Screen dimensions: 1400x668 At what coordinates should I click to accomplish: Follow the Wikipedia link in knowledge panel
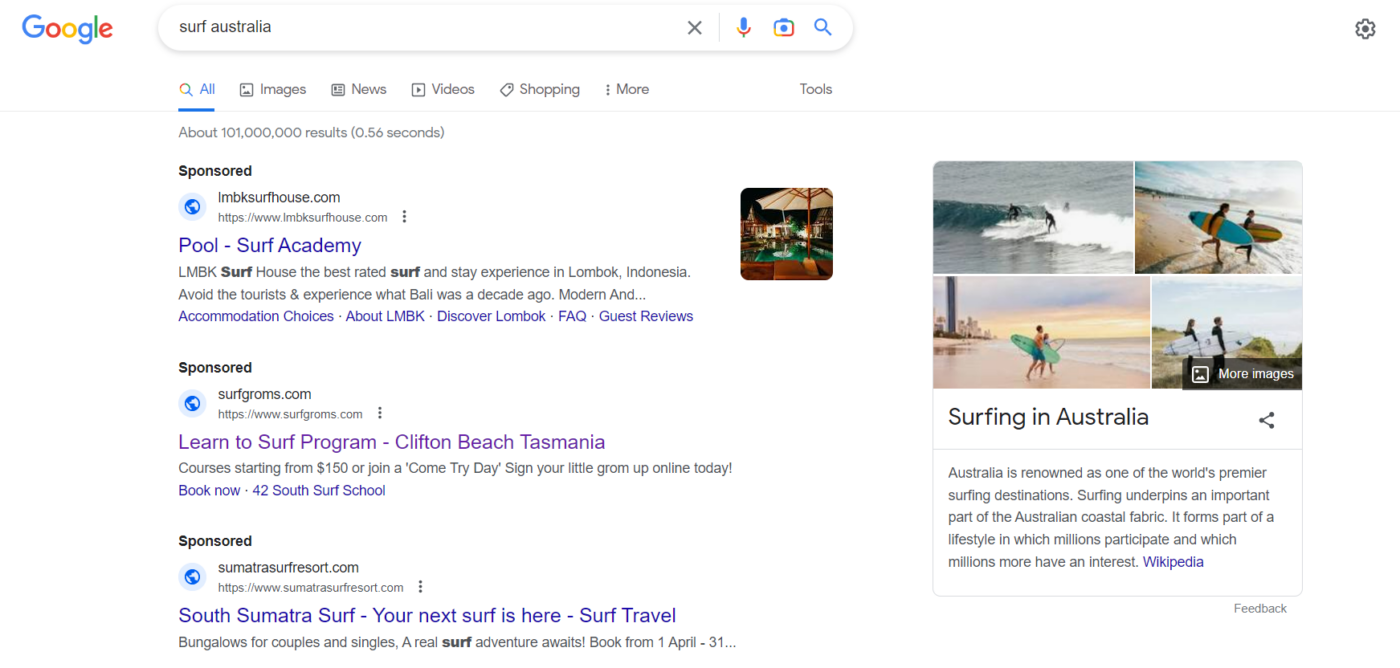(1173, 562)
